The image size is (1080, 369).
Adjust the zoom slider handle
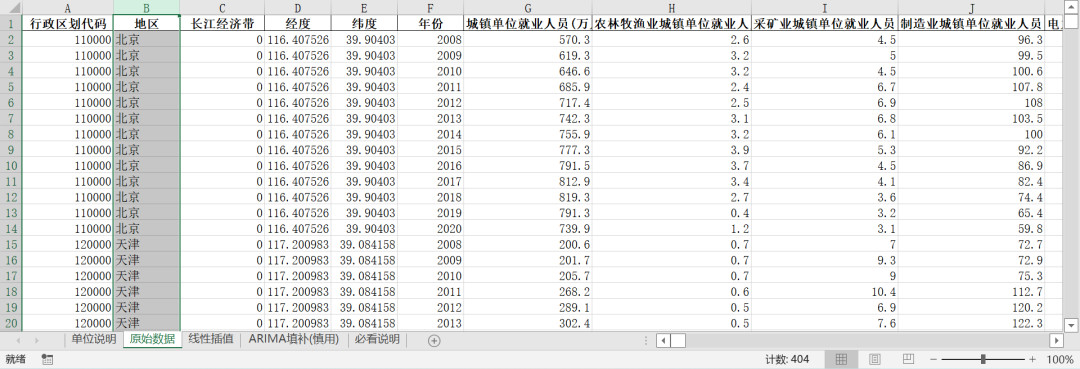[x=983, y=359]
